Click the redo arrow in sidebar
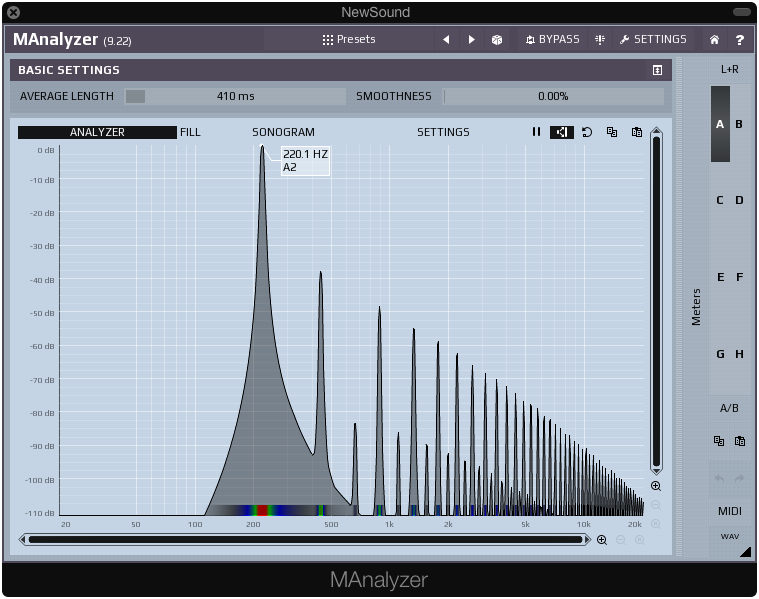This screenshot has width=759, height=599. click(x=740, y=478)
